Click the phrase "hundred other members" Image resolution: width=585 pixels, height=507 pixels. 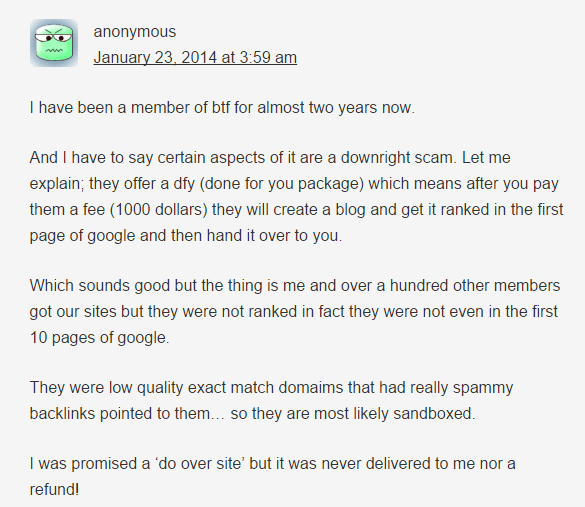475,286
